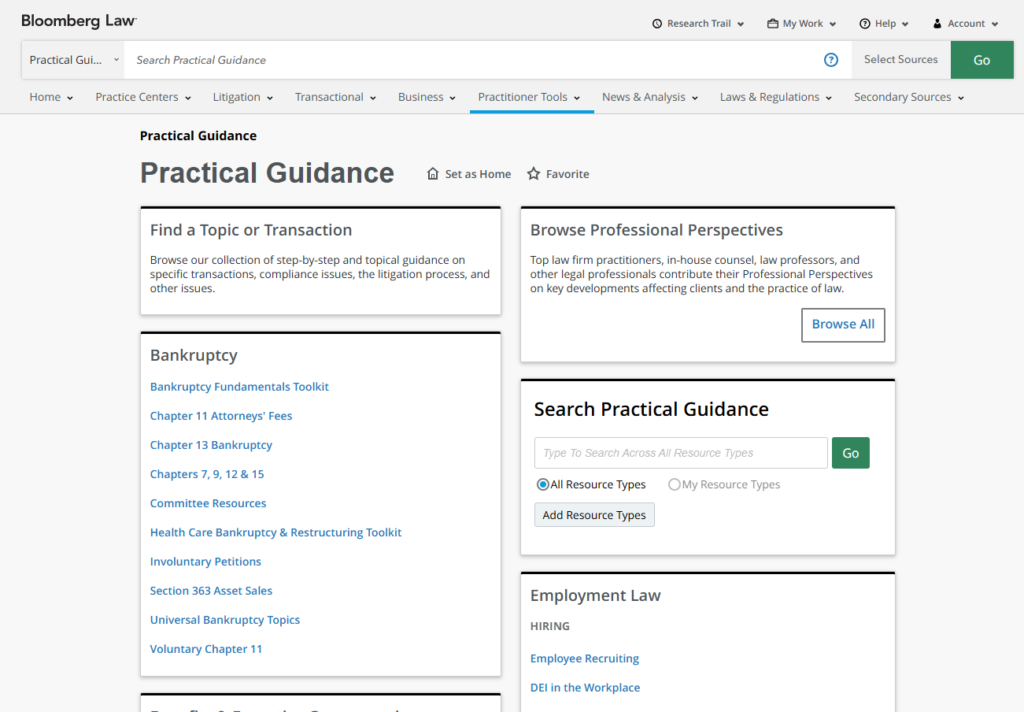Select the My Resource Types radio button
Screen dimensions: 1024x712
(674, 485)
